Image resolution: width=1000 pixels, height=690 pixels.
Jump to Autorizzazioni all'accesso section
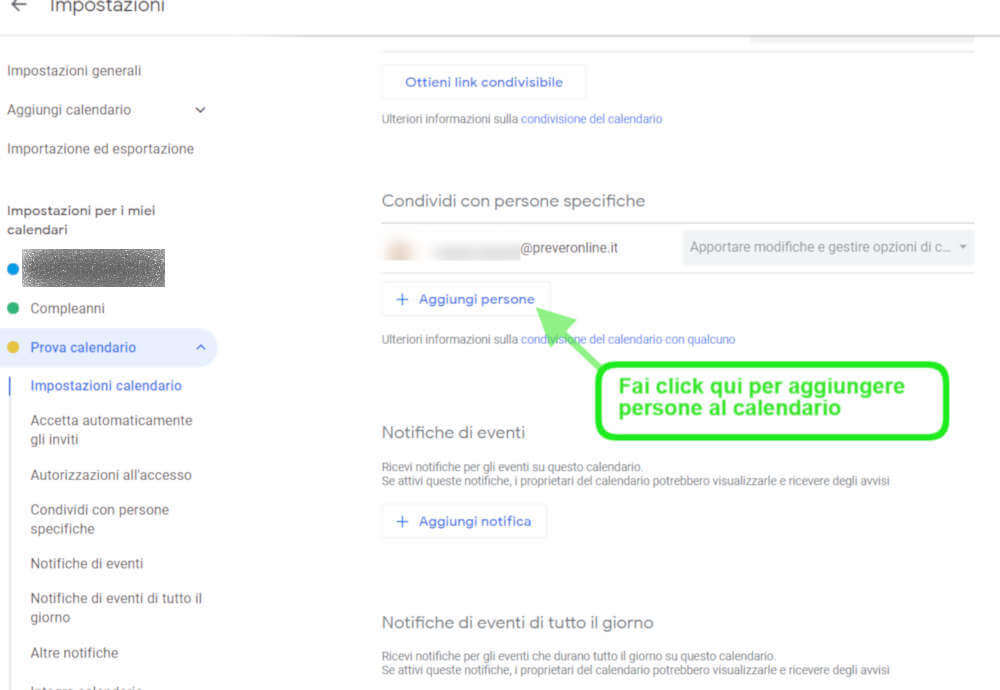[x=111, y=475]
